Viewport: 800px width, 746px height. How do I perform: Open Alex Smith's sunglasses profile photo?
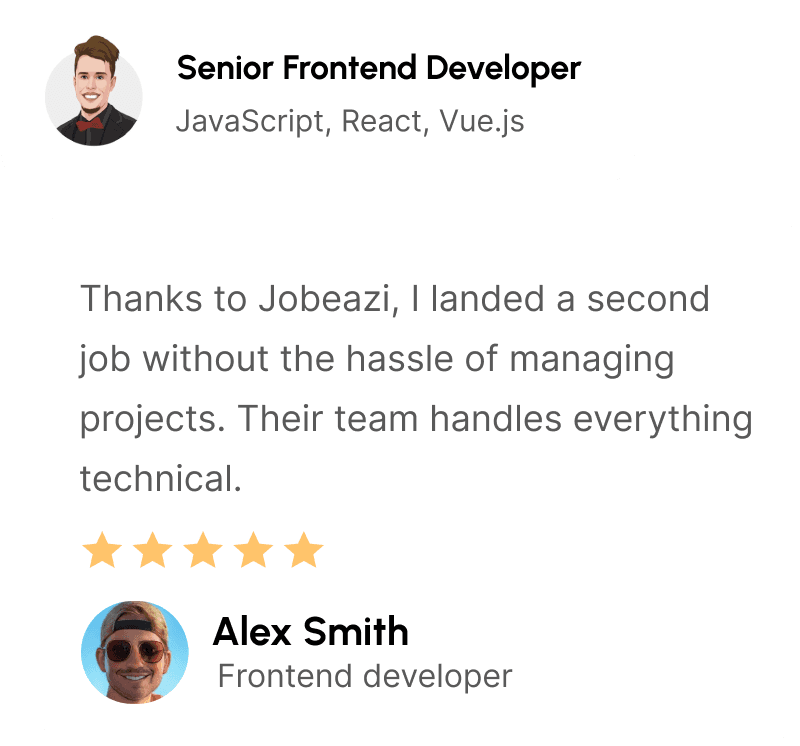(x=135, y=652)
